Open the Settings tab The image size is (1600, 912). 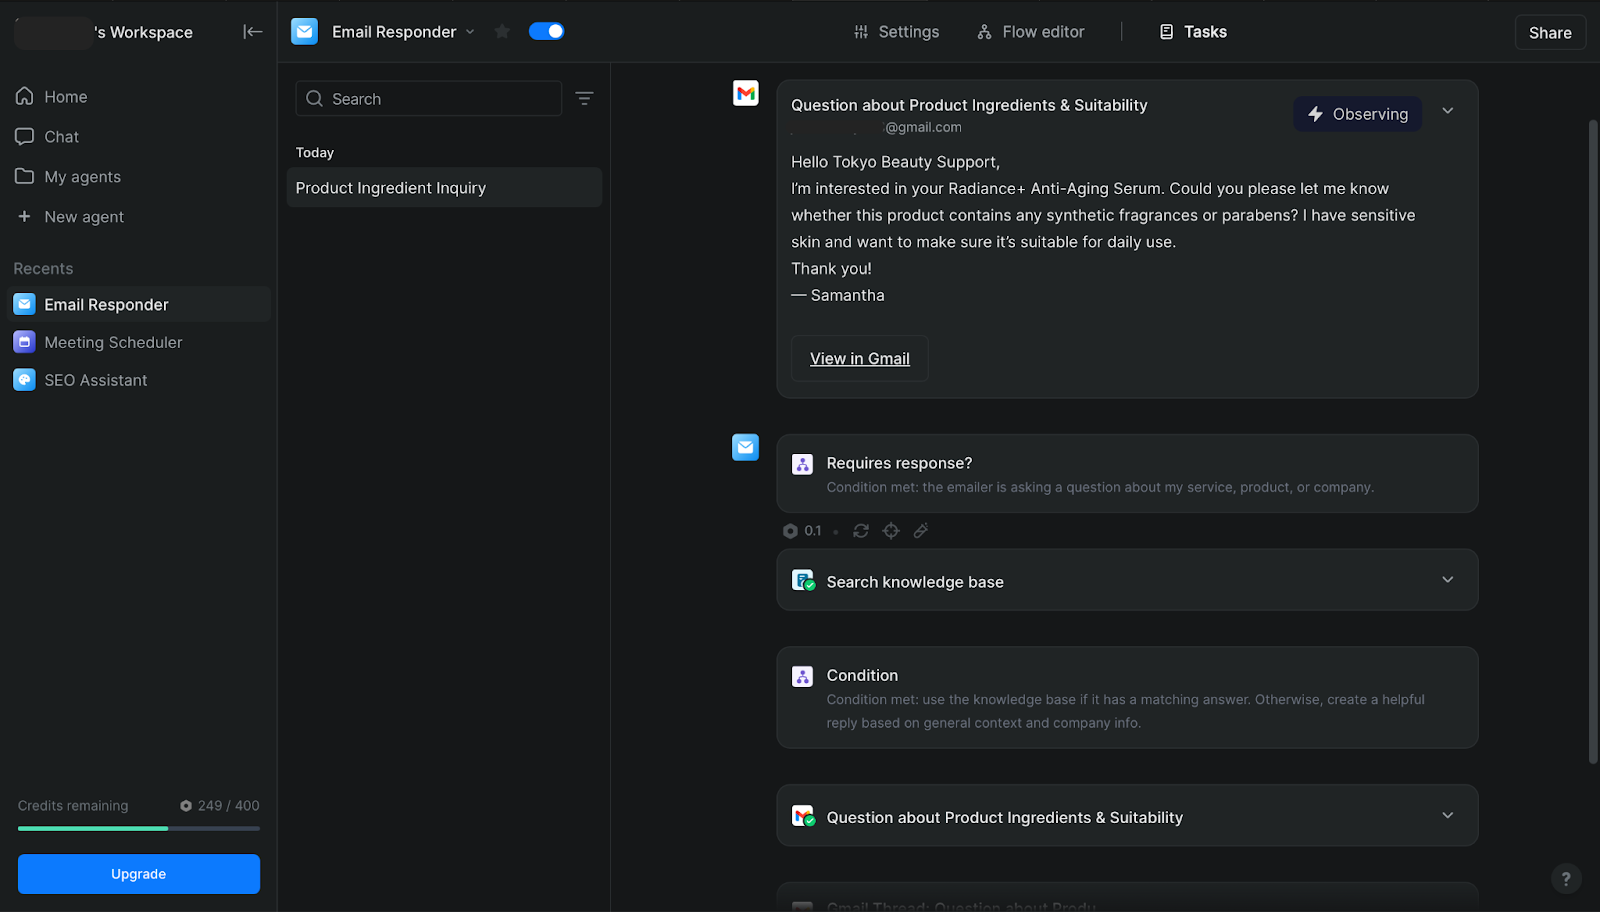pos(897,32)
